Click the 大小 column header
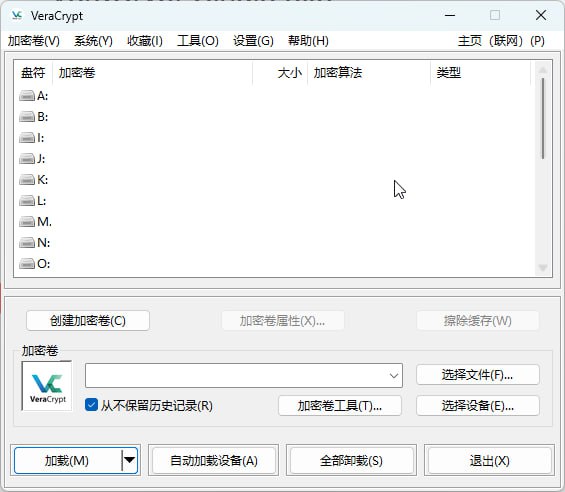This screenshot has width=565, height=492. pos(280,73)
